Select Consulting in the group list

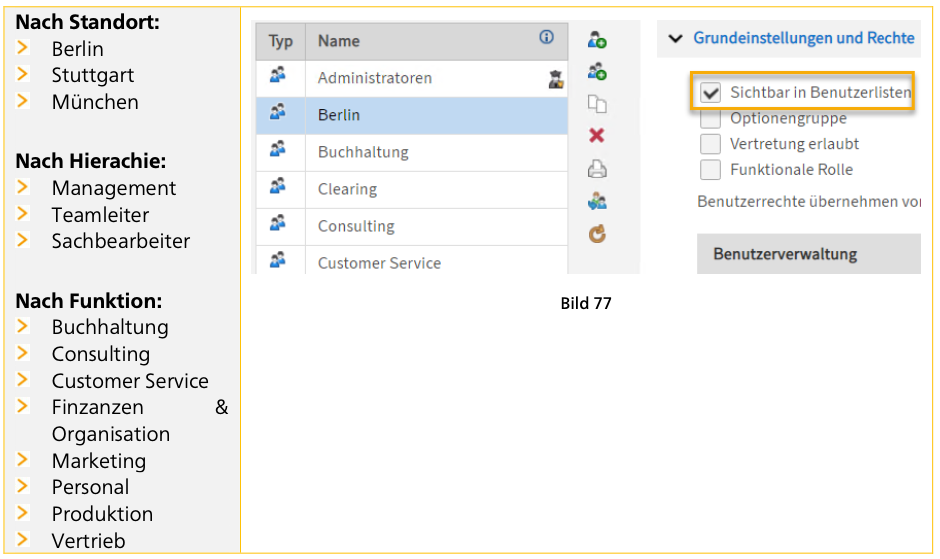(356, 227)
